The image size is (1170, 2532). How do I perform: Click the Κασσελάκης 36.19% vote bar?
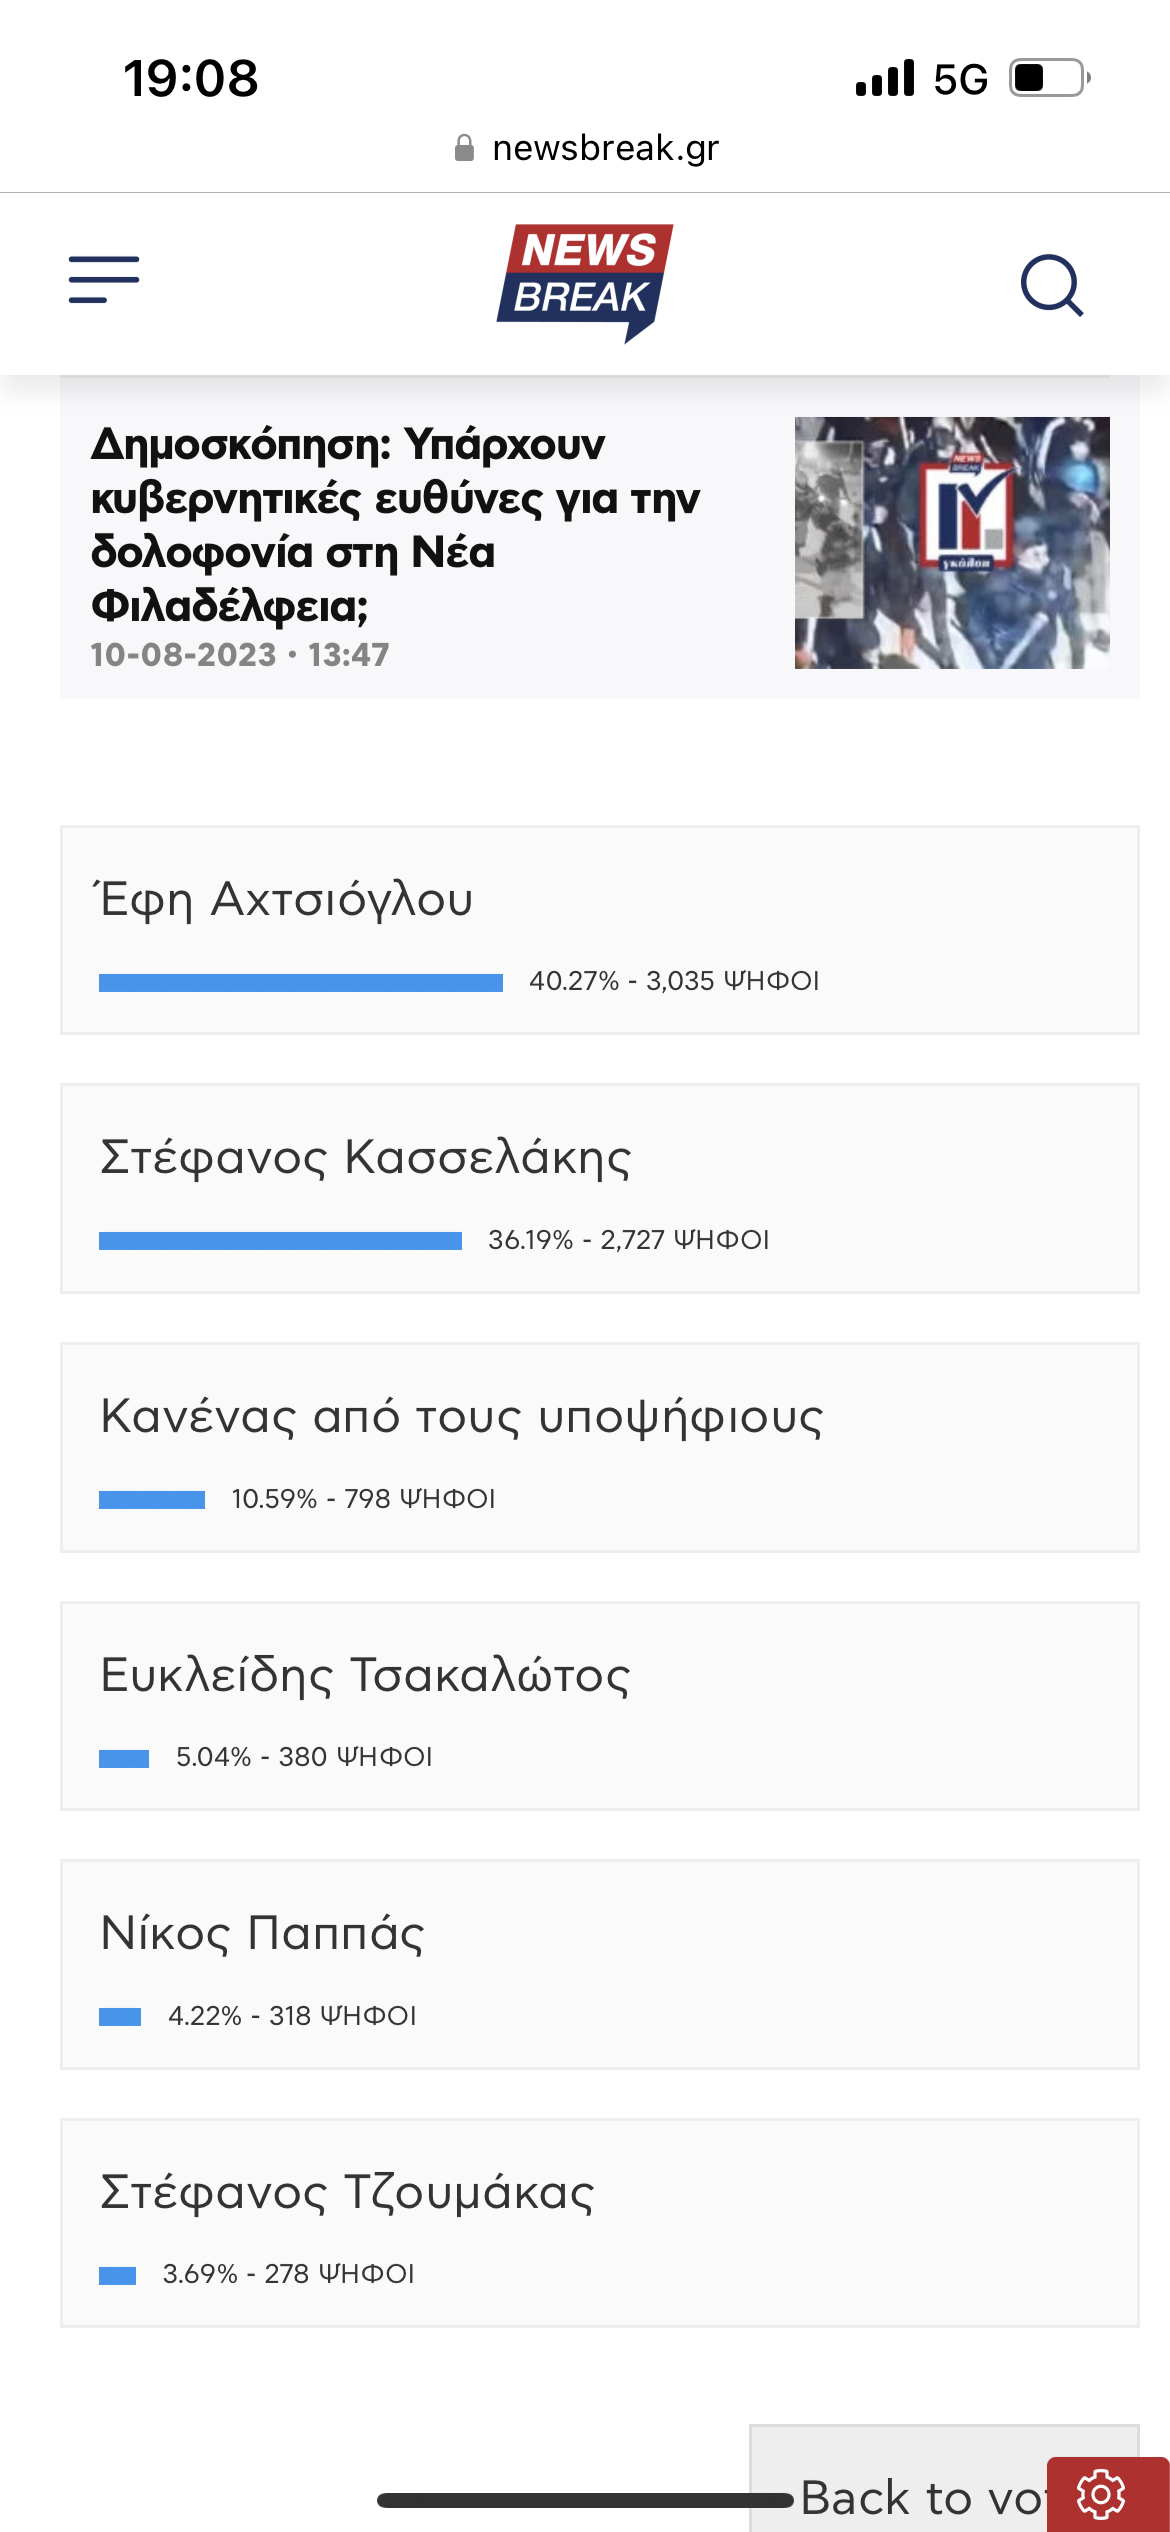pos(280,1241)
